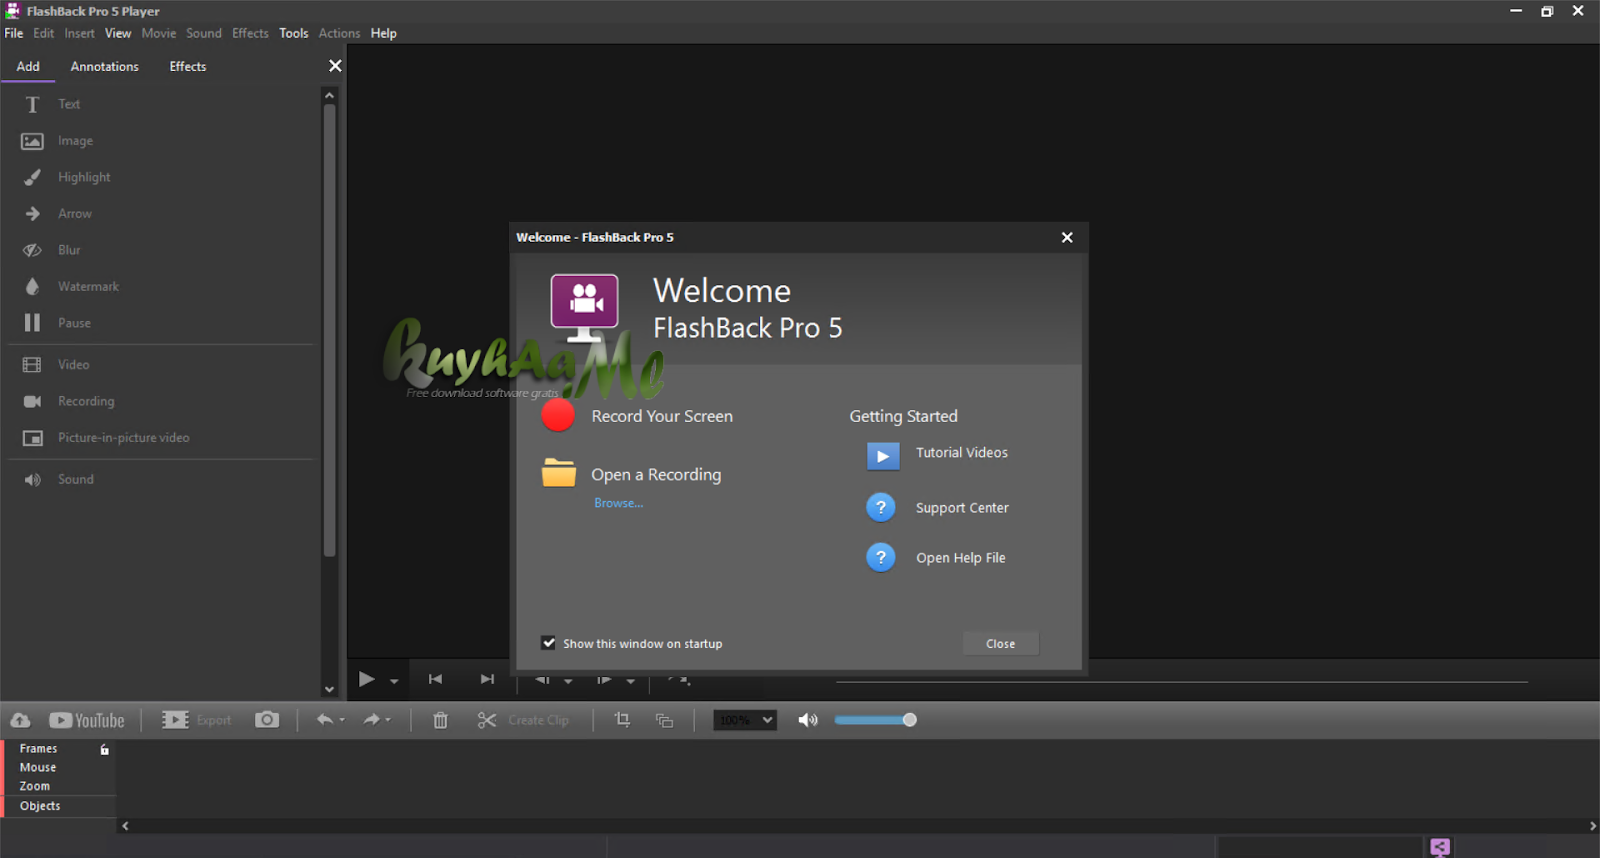Click the Browse... link
The image size is (1600, 858).
tap(618, 503)
